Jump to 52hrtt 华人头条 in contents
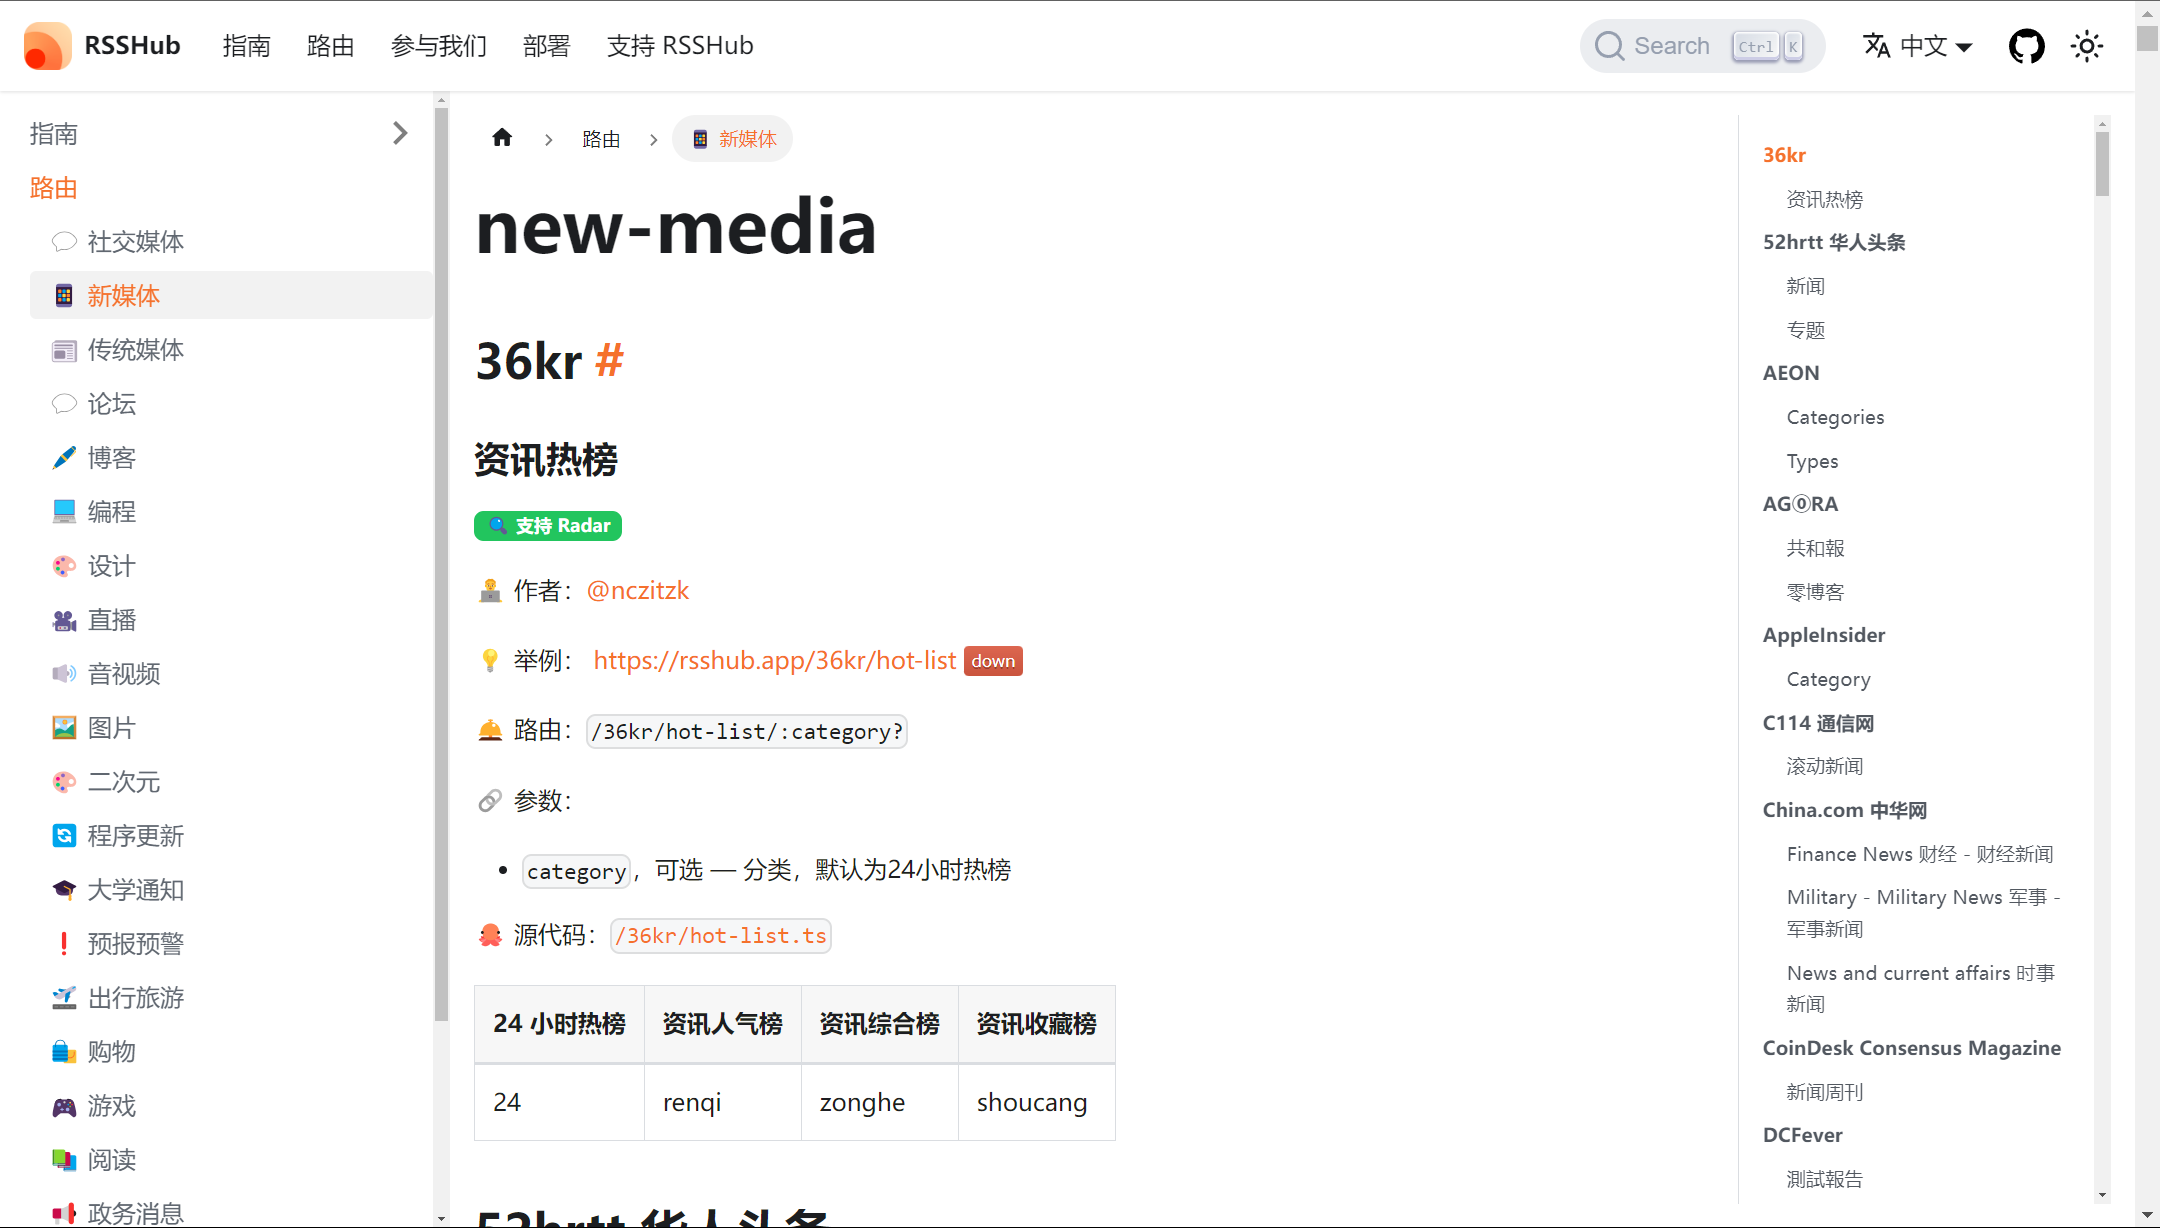This screenshot has height=1228, width=2160. (1834, 242)
